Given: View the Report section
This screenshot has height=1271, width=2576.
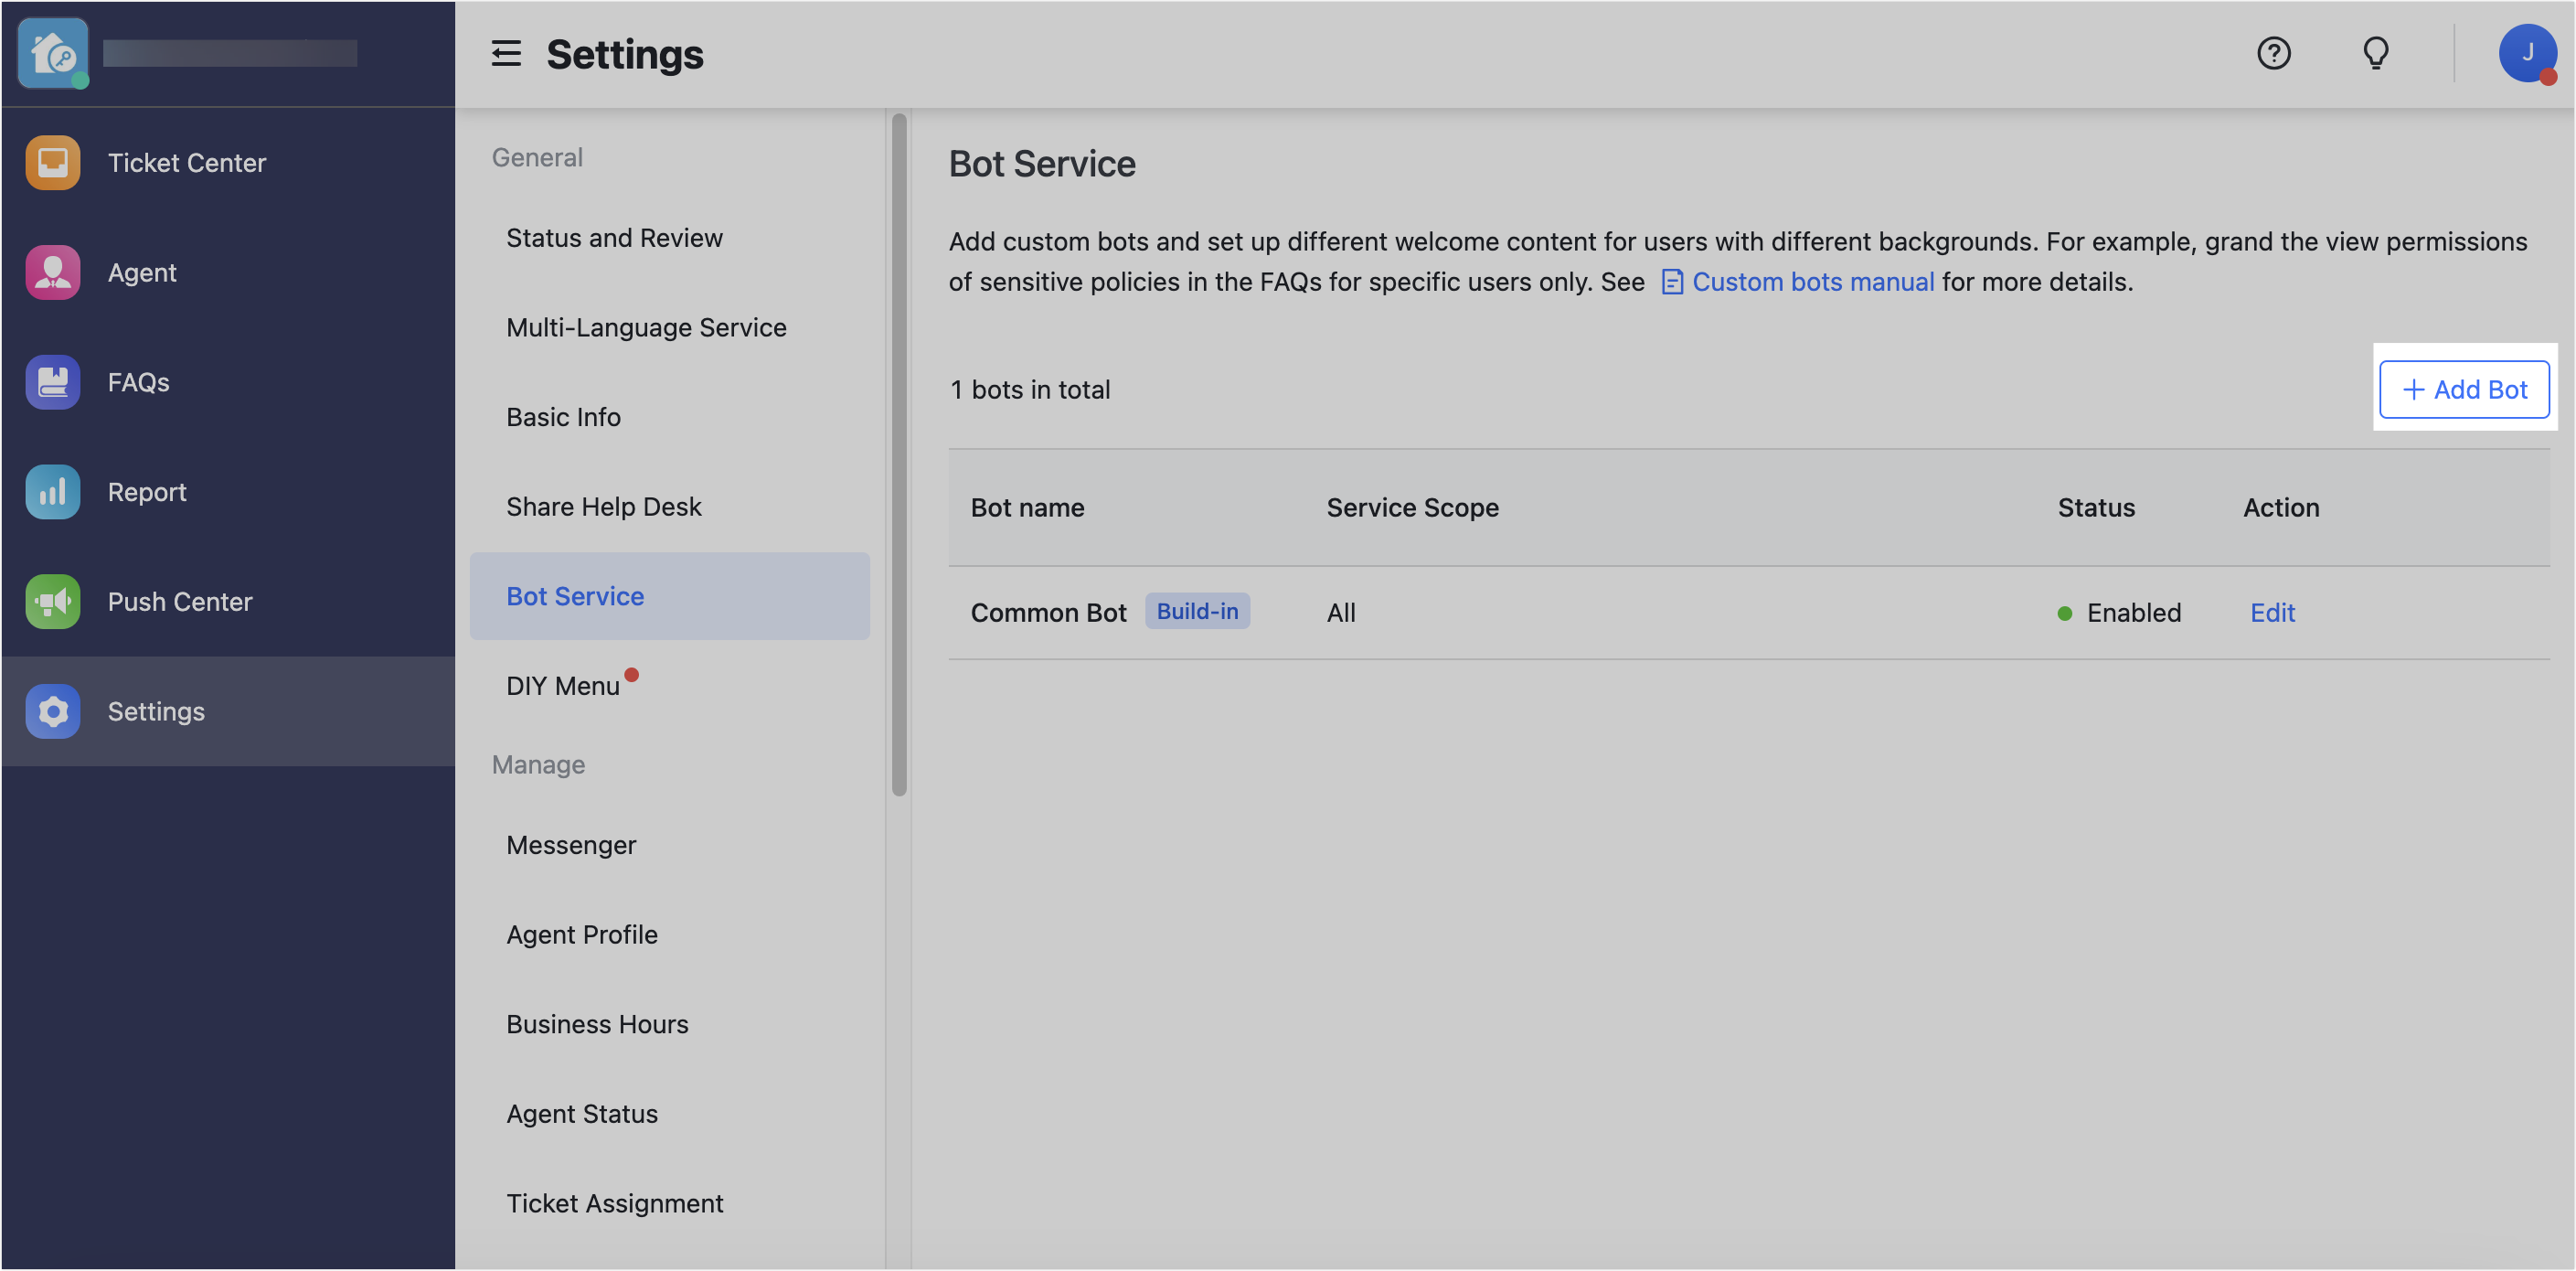Looking at the screenshot, I should (146, 491).
